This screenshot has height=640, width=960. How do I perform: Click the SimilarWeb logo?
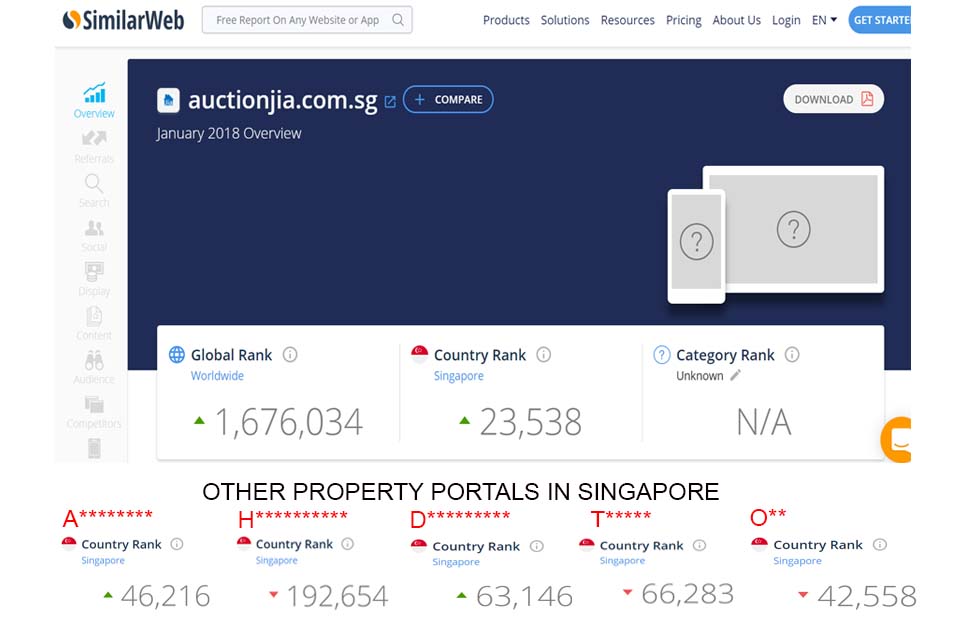[123, 20]
